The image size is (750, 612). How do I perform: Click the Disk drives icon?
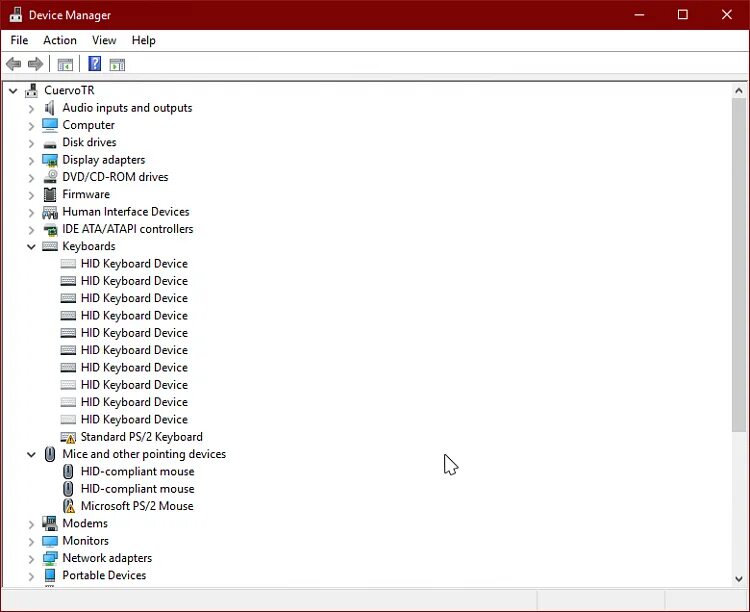coord(50,144)
